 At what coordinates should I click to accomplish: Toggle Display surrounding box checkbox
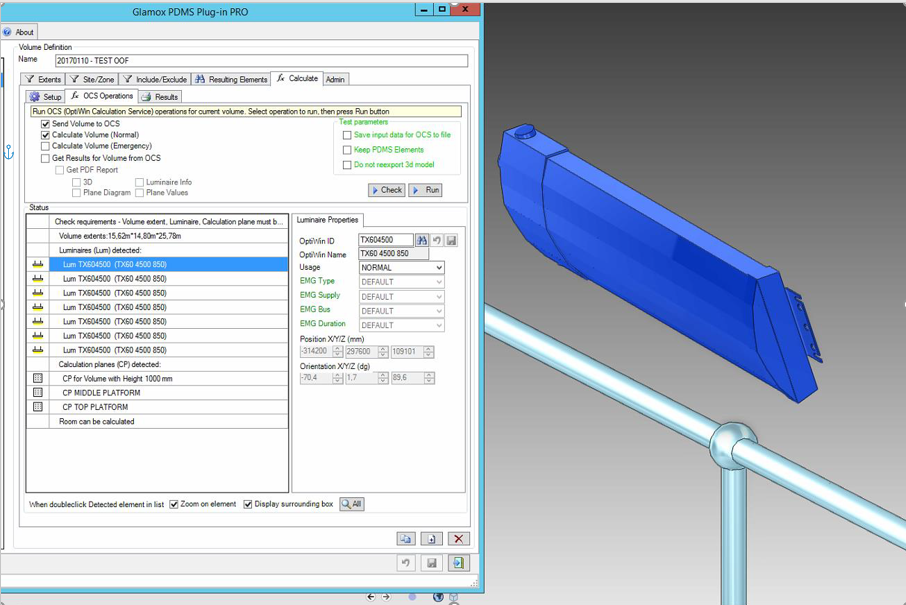[x=248, y=504]
